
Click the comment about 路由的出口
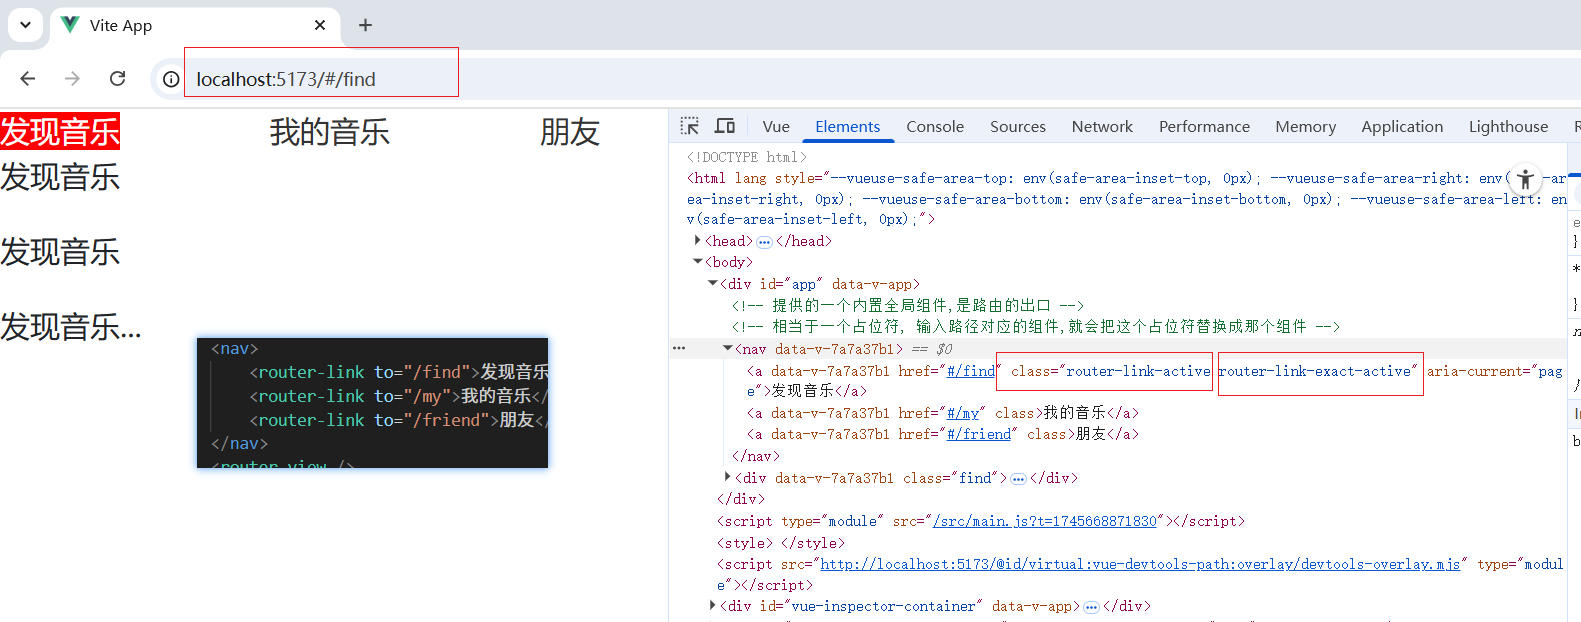907,305
